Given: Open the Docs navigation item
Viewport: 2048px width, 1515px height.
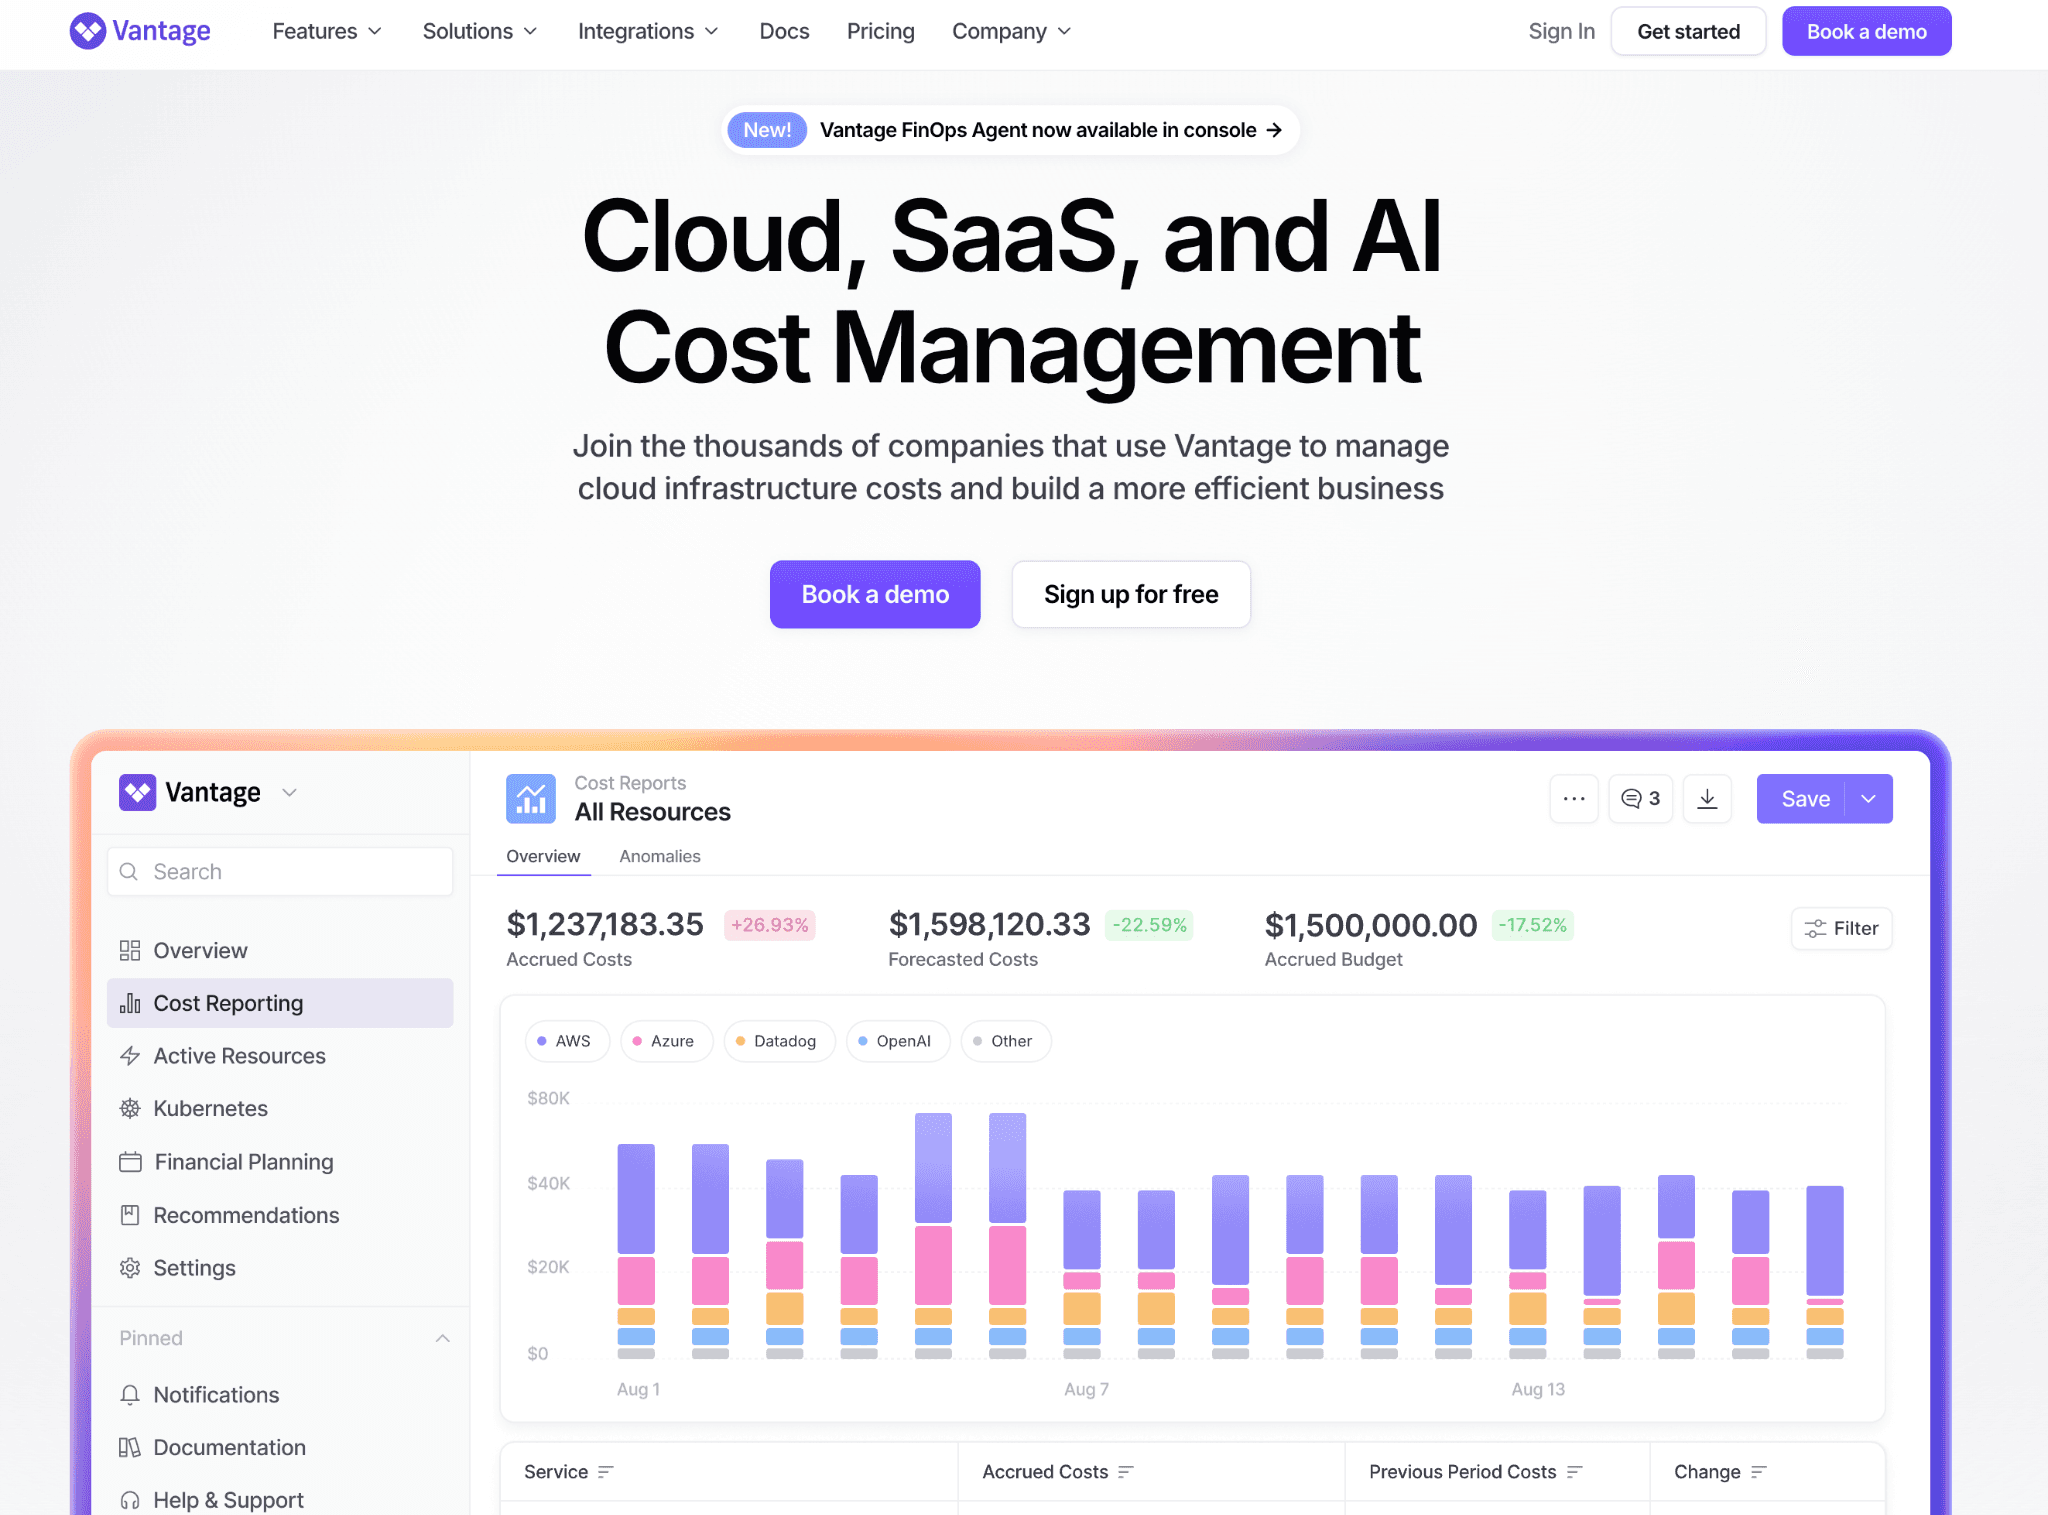Looking at the screenshot, I should click(784, 31).
